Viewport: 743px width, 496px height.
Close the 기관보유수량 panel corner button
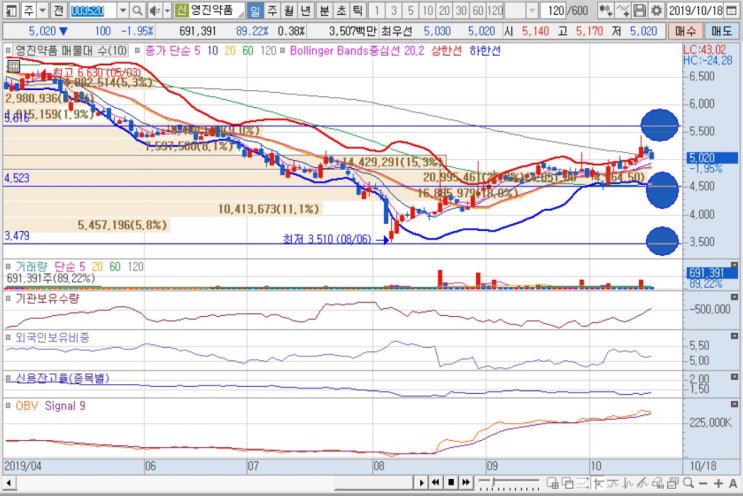734,297
